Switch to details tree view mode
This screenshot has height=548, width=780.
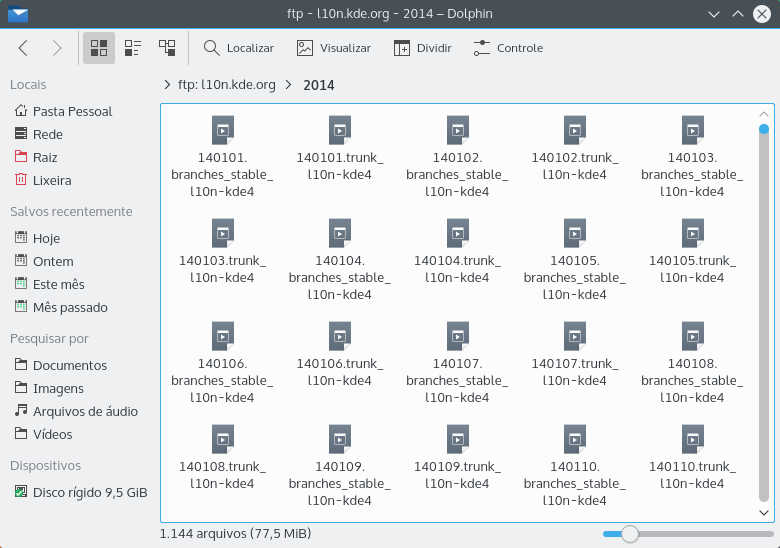click(x=167, y=48)
